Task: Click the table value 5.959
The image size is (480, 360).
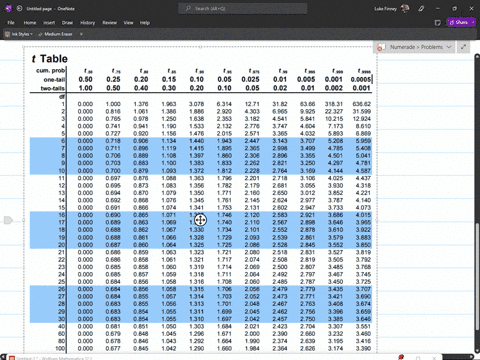Action: point(363,141)
